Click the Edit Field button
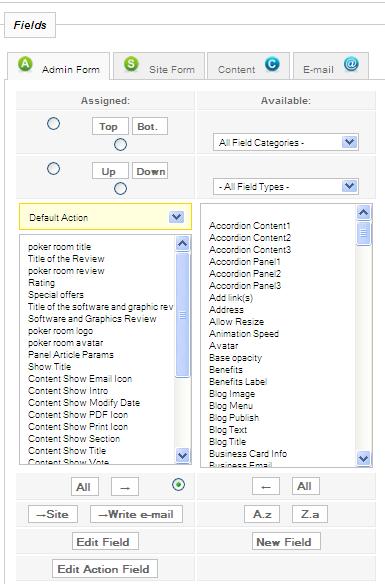 click(105, 541)
